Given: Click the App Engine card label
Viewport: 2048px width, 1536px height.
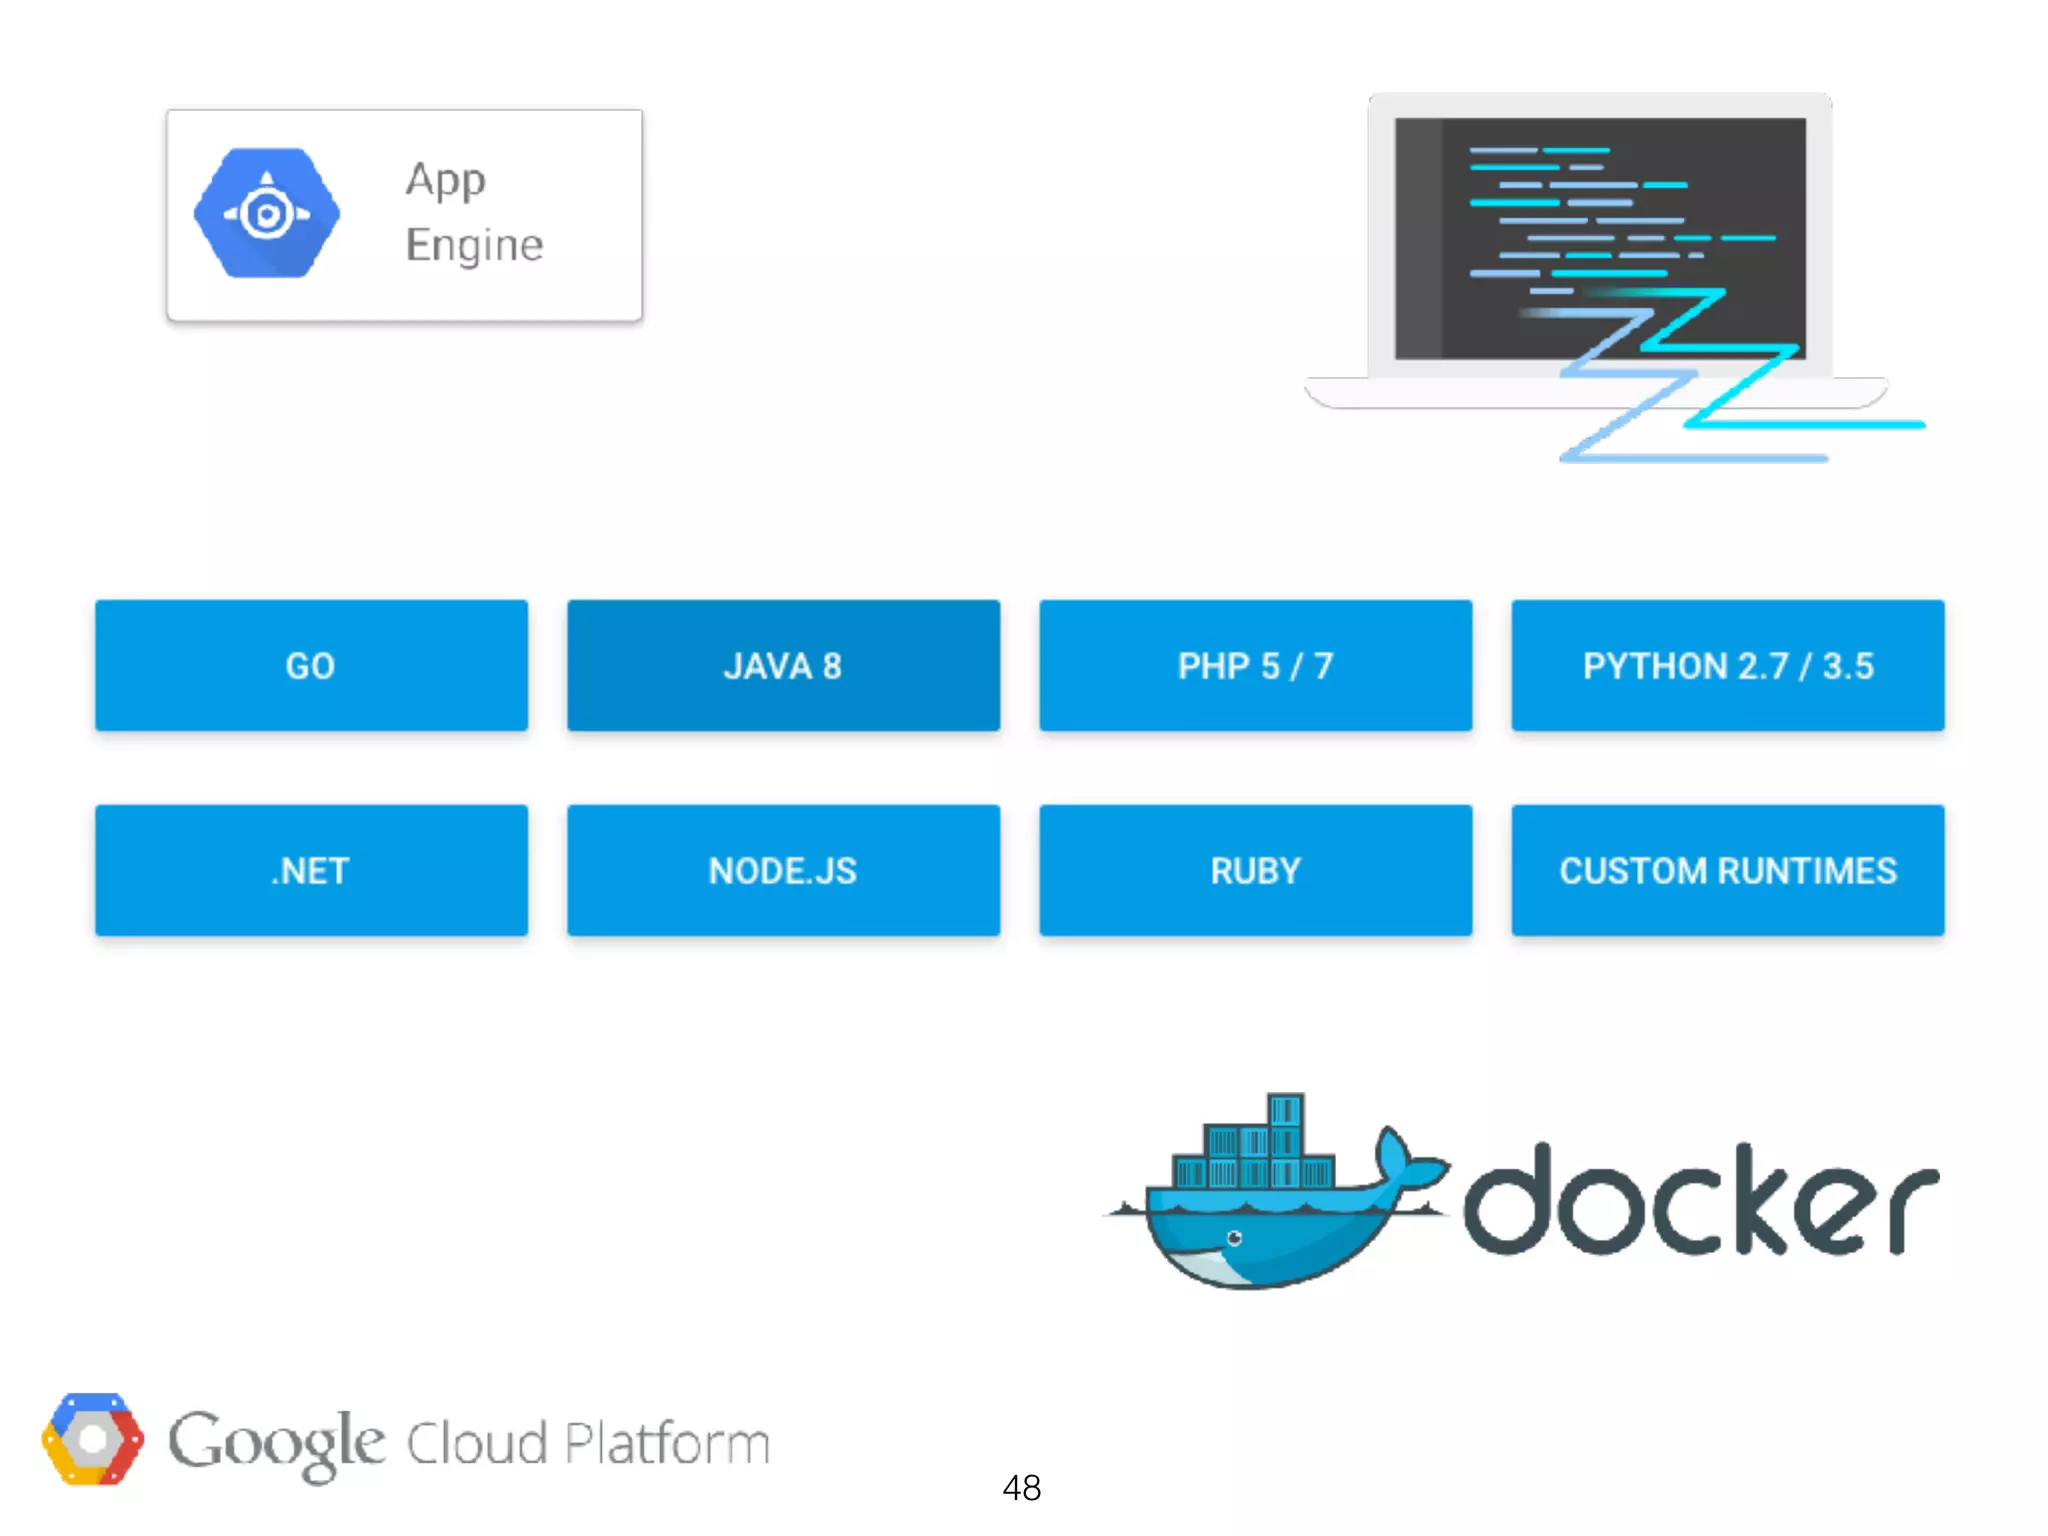Looking at the screenshot, I should click(474, 213).
